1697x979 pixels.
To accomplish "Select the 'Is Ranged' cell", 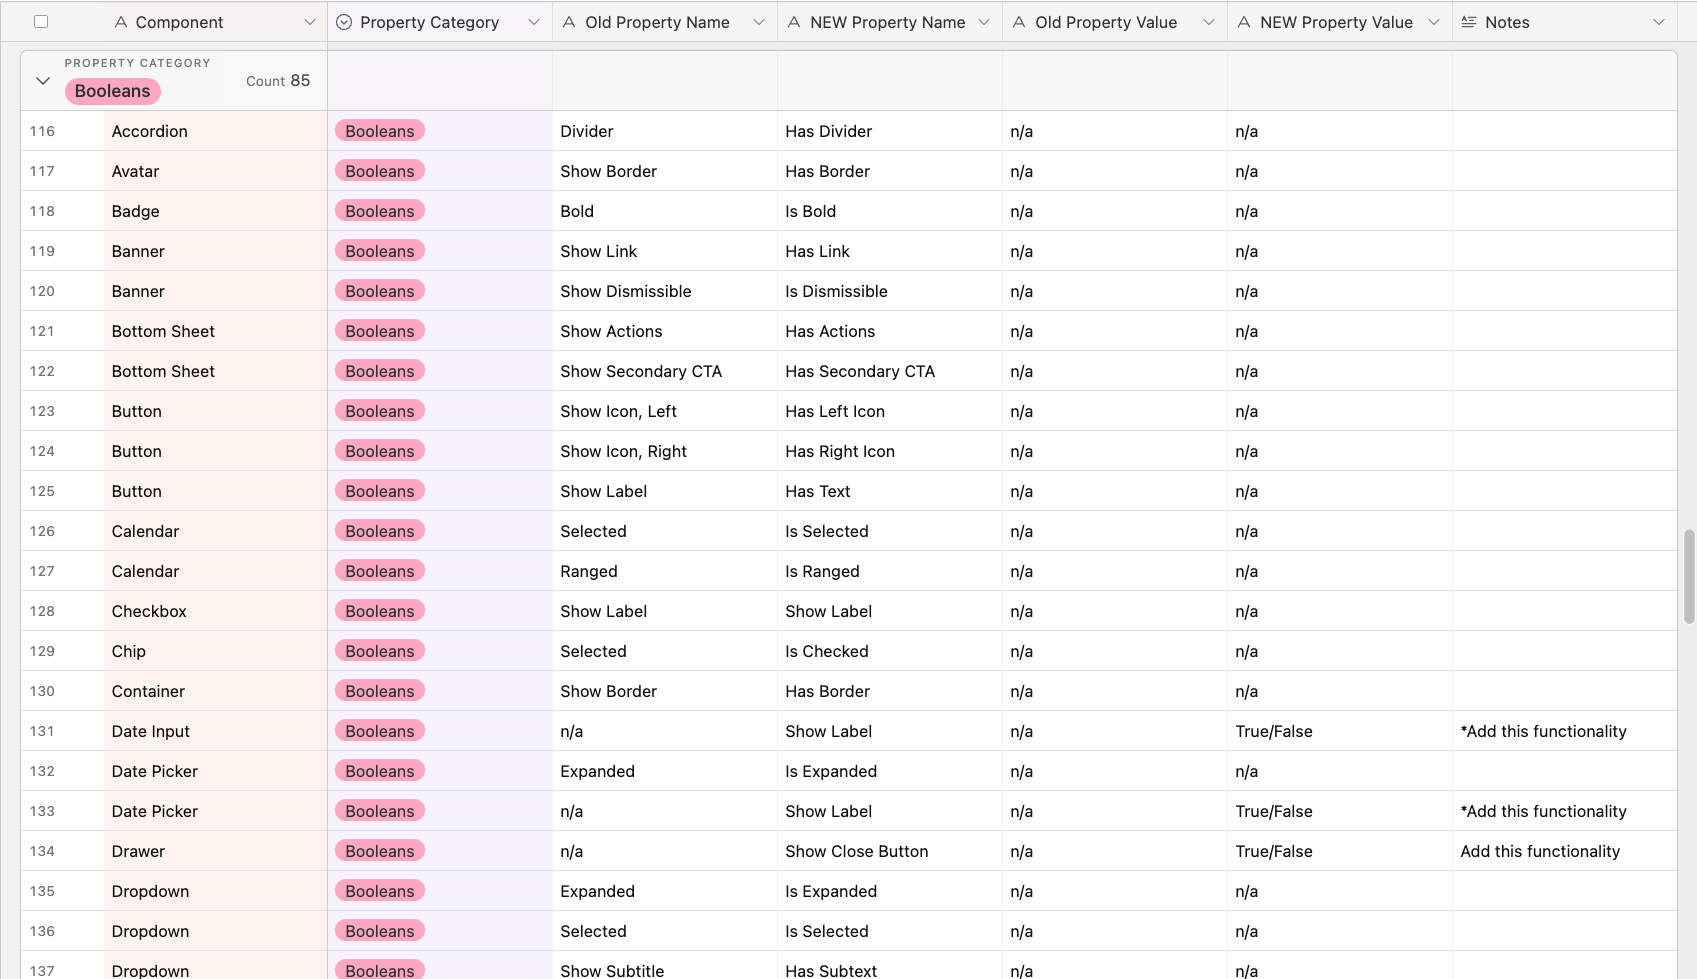I will pos(890,571).
